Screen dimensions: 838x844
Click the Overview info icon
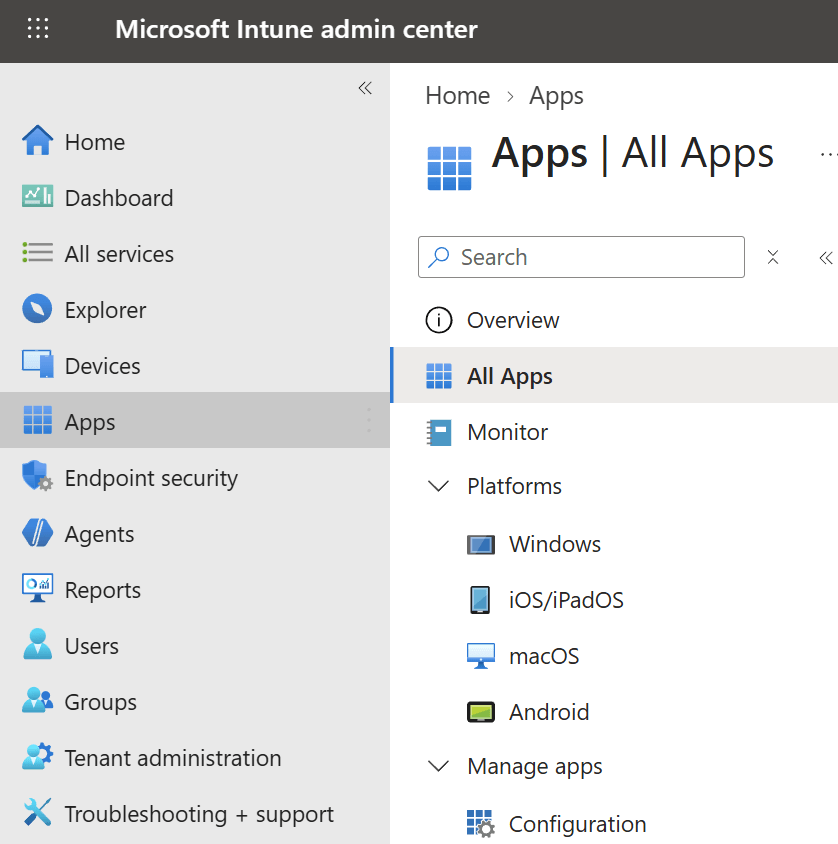439,320
